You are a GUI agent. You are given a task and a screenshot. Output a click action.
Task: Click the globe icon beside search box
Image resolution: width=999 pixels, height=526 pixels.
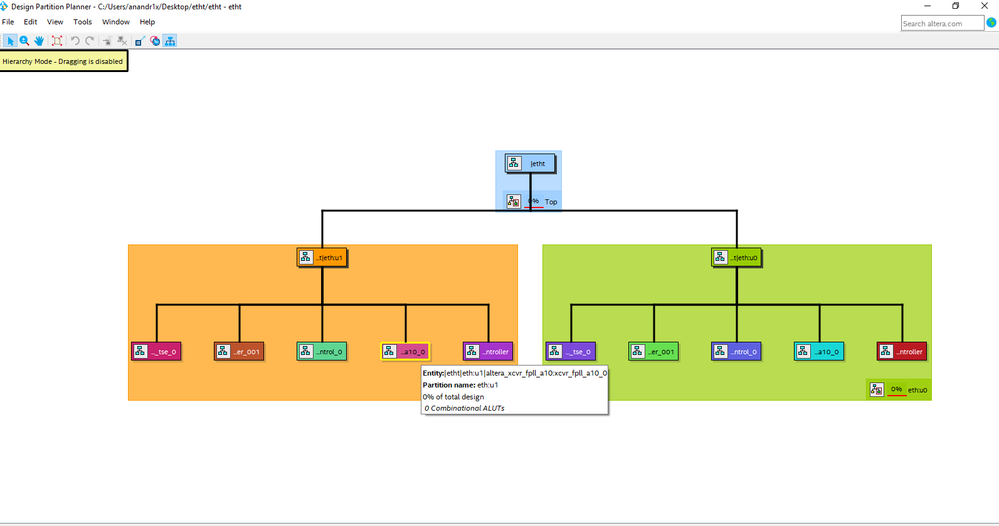(991, 23)
